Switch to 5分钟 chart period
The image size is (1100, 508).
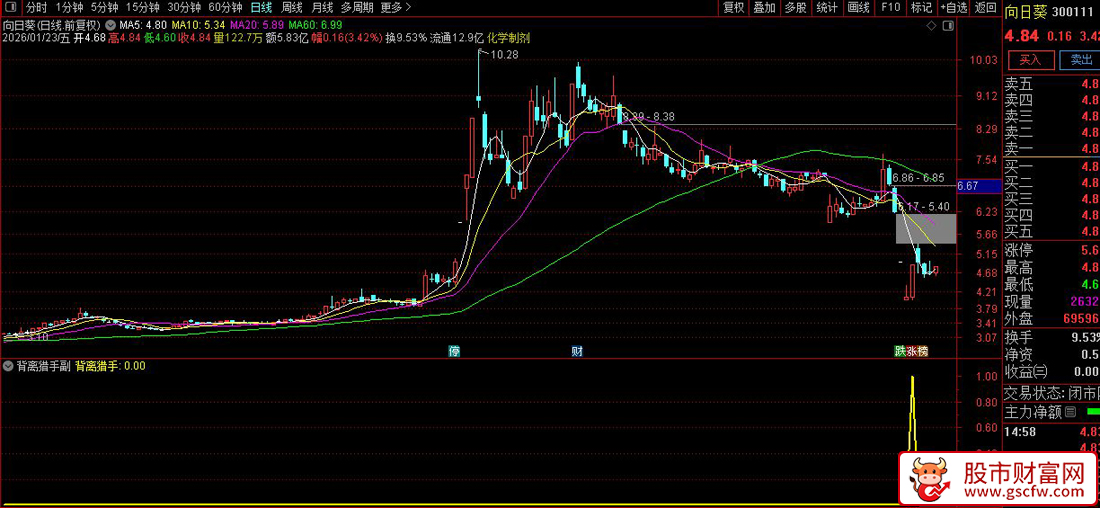tap(105, 8)
